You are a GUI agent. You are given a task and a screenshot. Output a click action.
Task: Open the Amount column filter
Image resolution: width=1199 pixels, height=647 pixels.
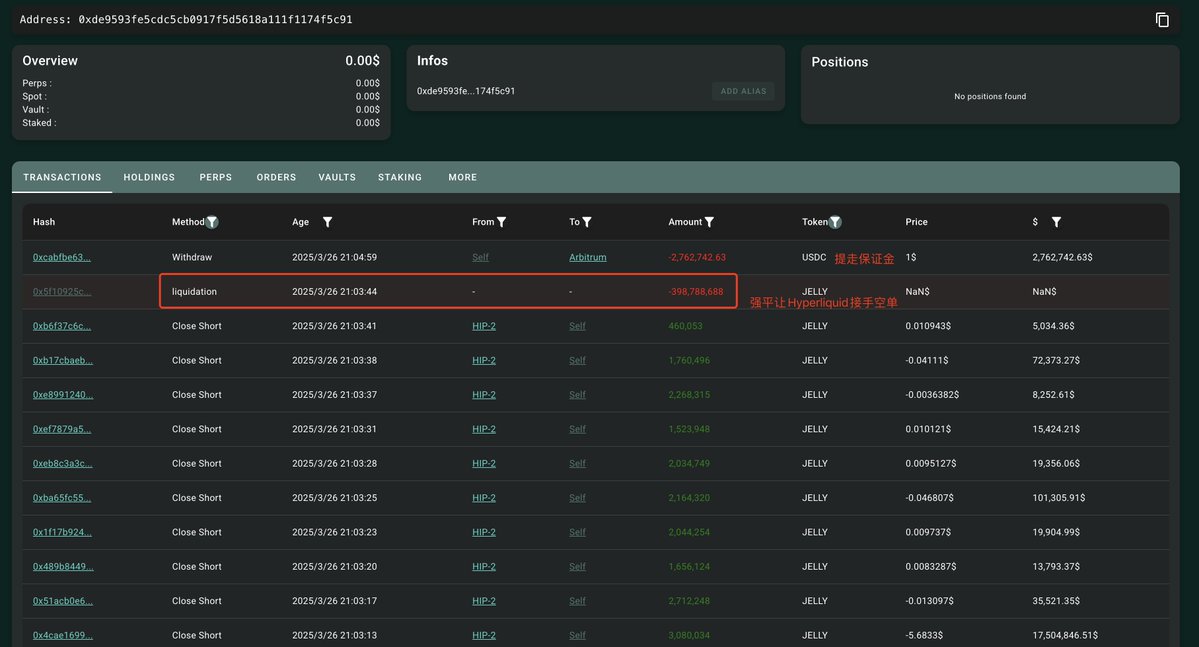pyautogui.click(x=709, y=222)
